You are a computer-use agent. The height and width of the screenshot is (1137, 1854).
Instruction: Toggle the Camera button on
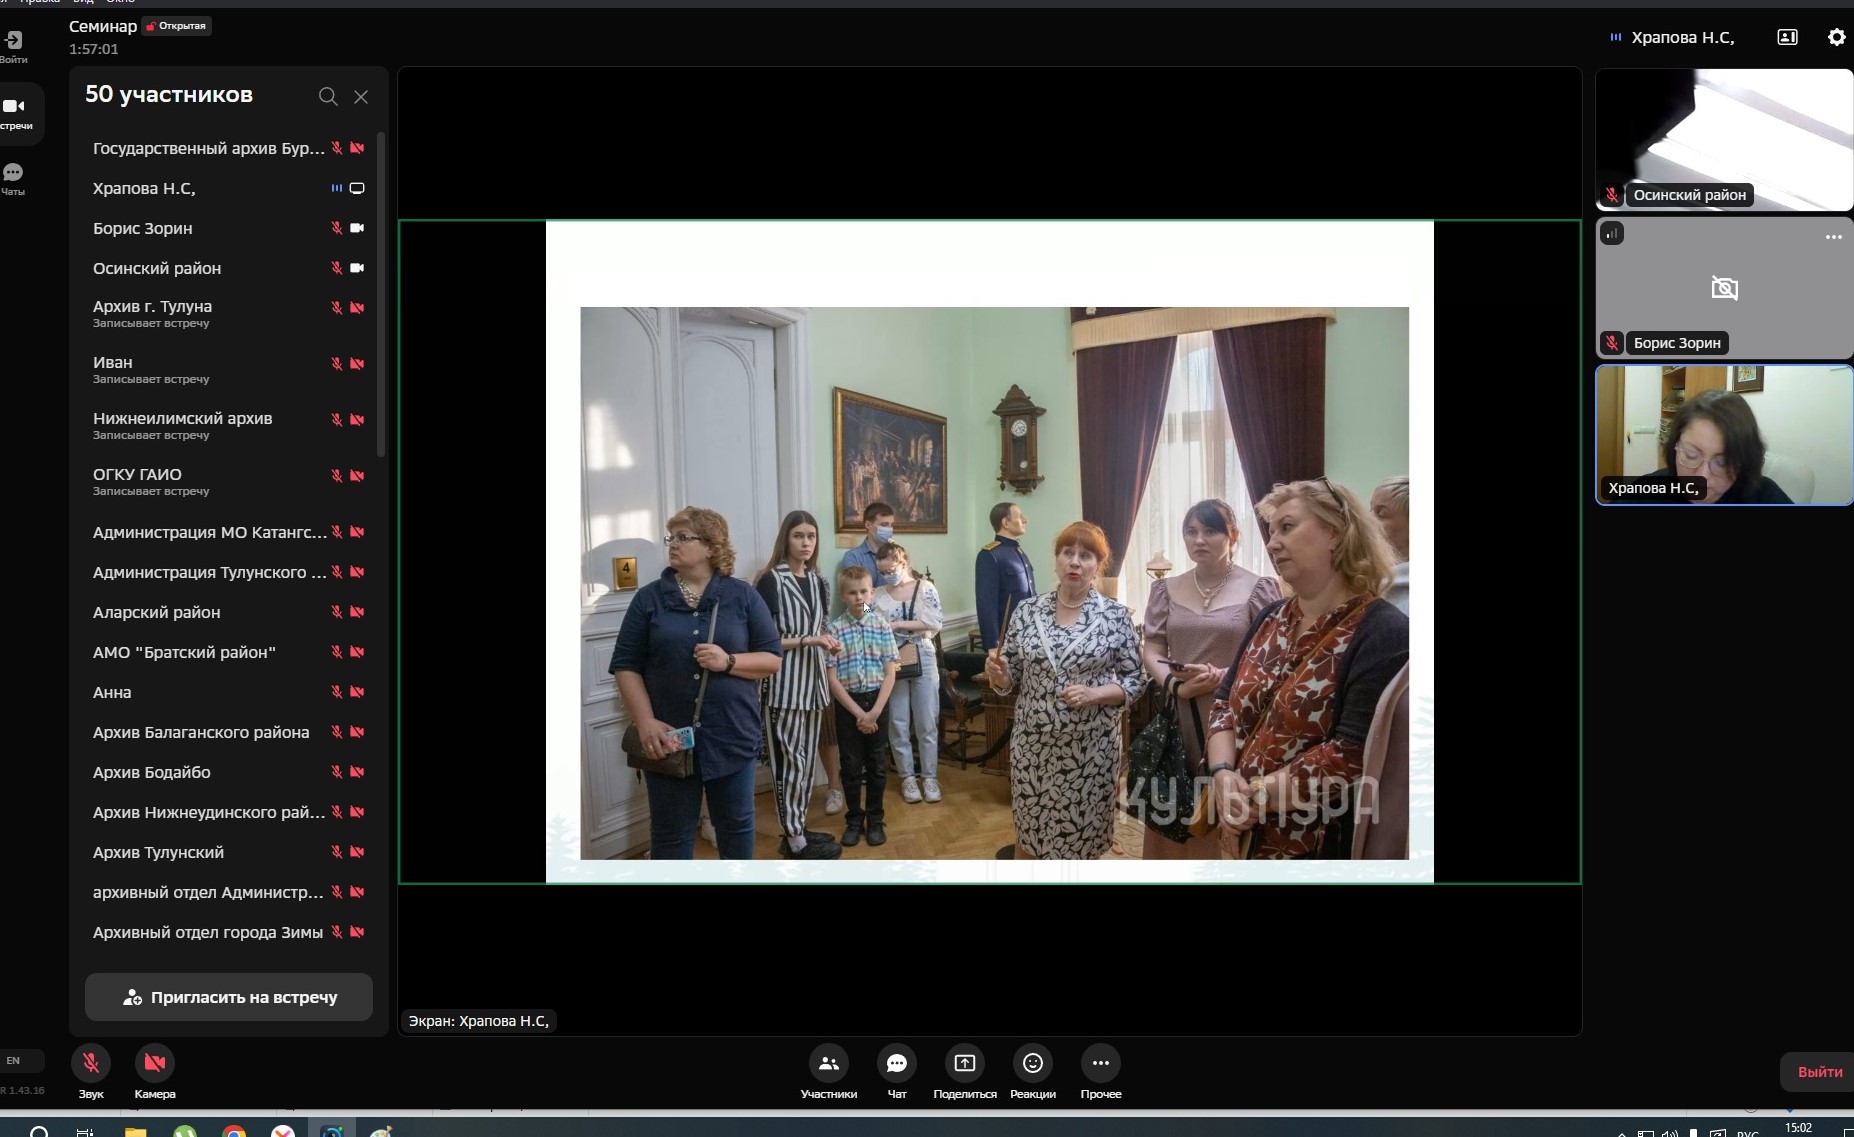155,1063
